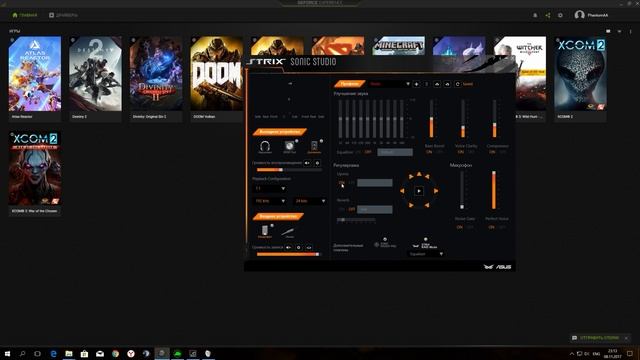
Task: Click the right surround speaker arrow
Action: (x=436, y=191)
